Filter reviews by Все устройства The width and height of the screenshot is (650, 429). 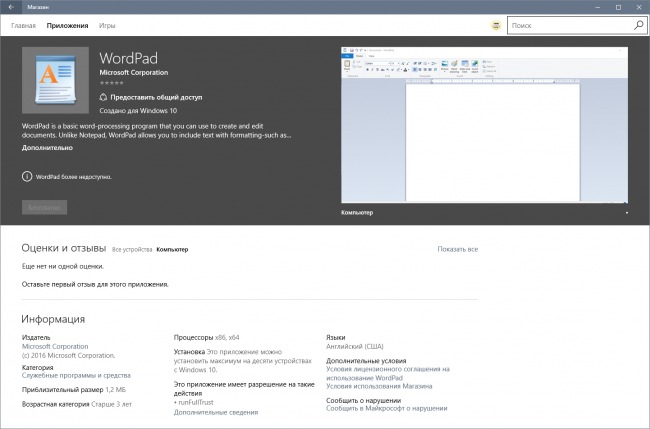coord(132,250)
